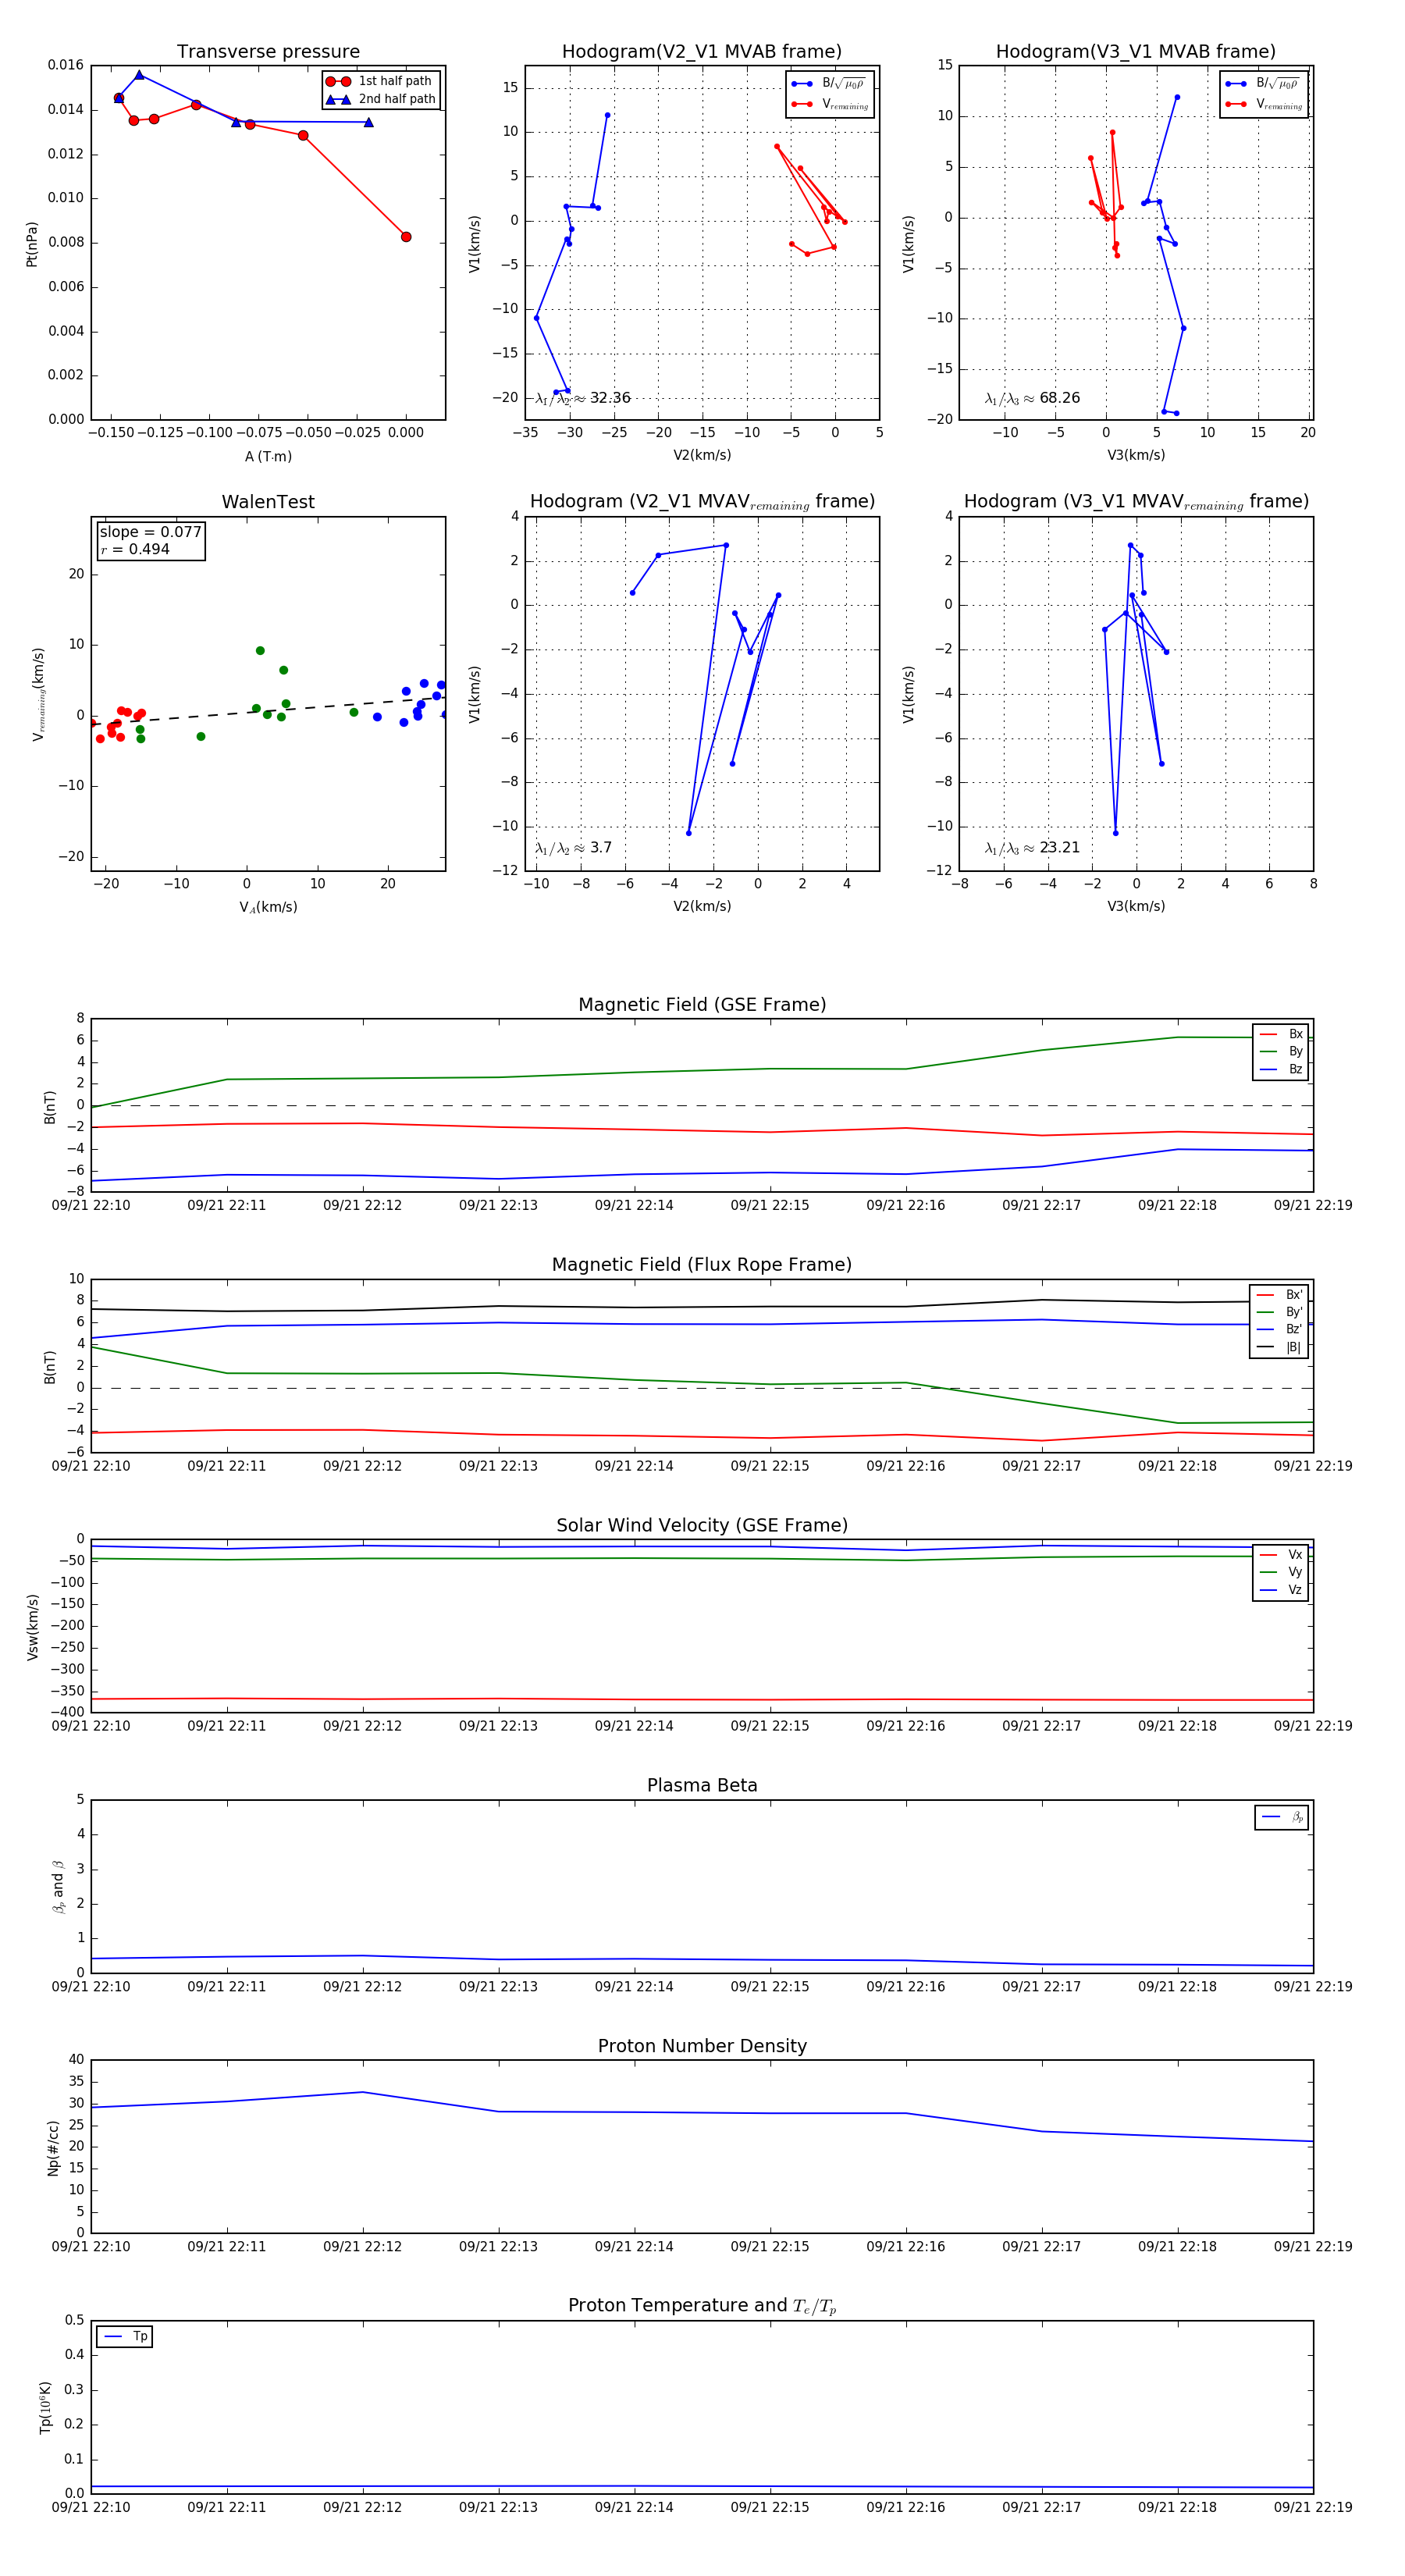Select the βp legend entry in Plasma Beta
Image resolution: width=1405 pixels, height=2576 pixels.
(1282, 1817)
